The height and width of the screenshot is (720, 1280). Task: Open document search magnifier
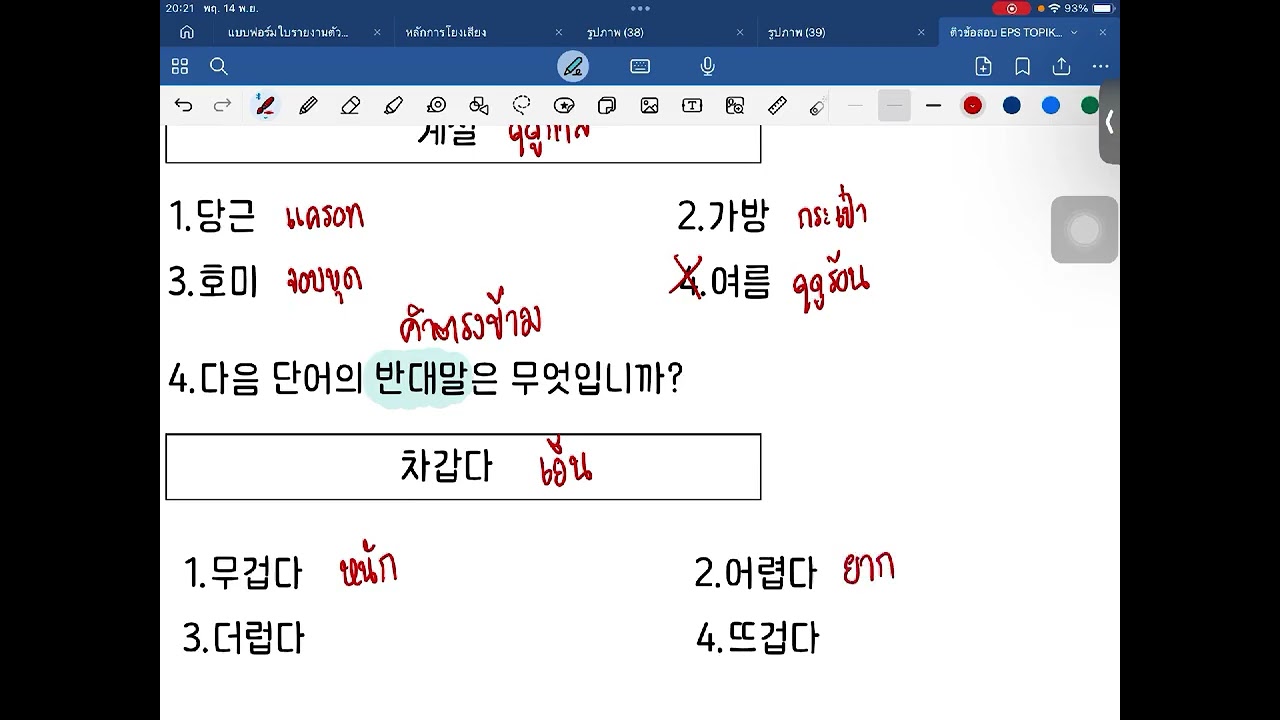tap(219, 67)
